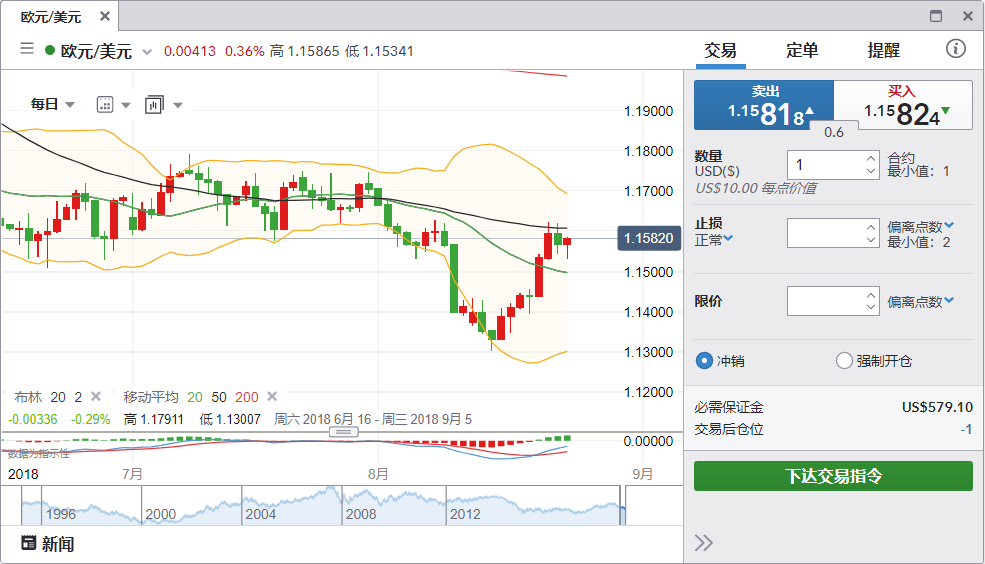Collapse the trade panel with double-chevron icon

[x=704, y=543]
